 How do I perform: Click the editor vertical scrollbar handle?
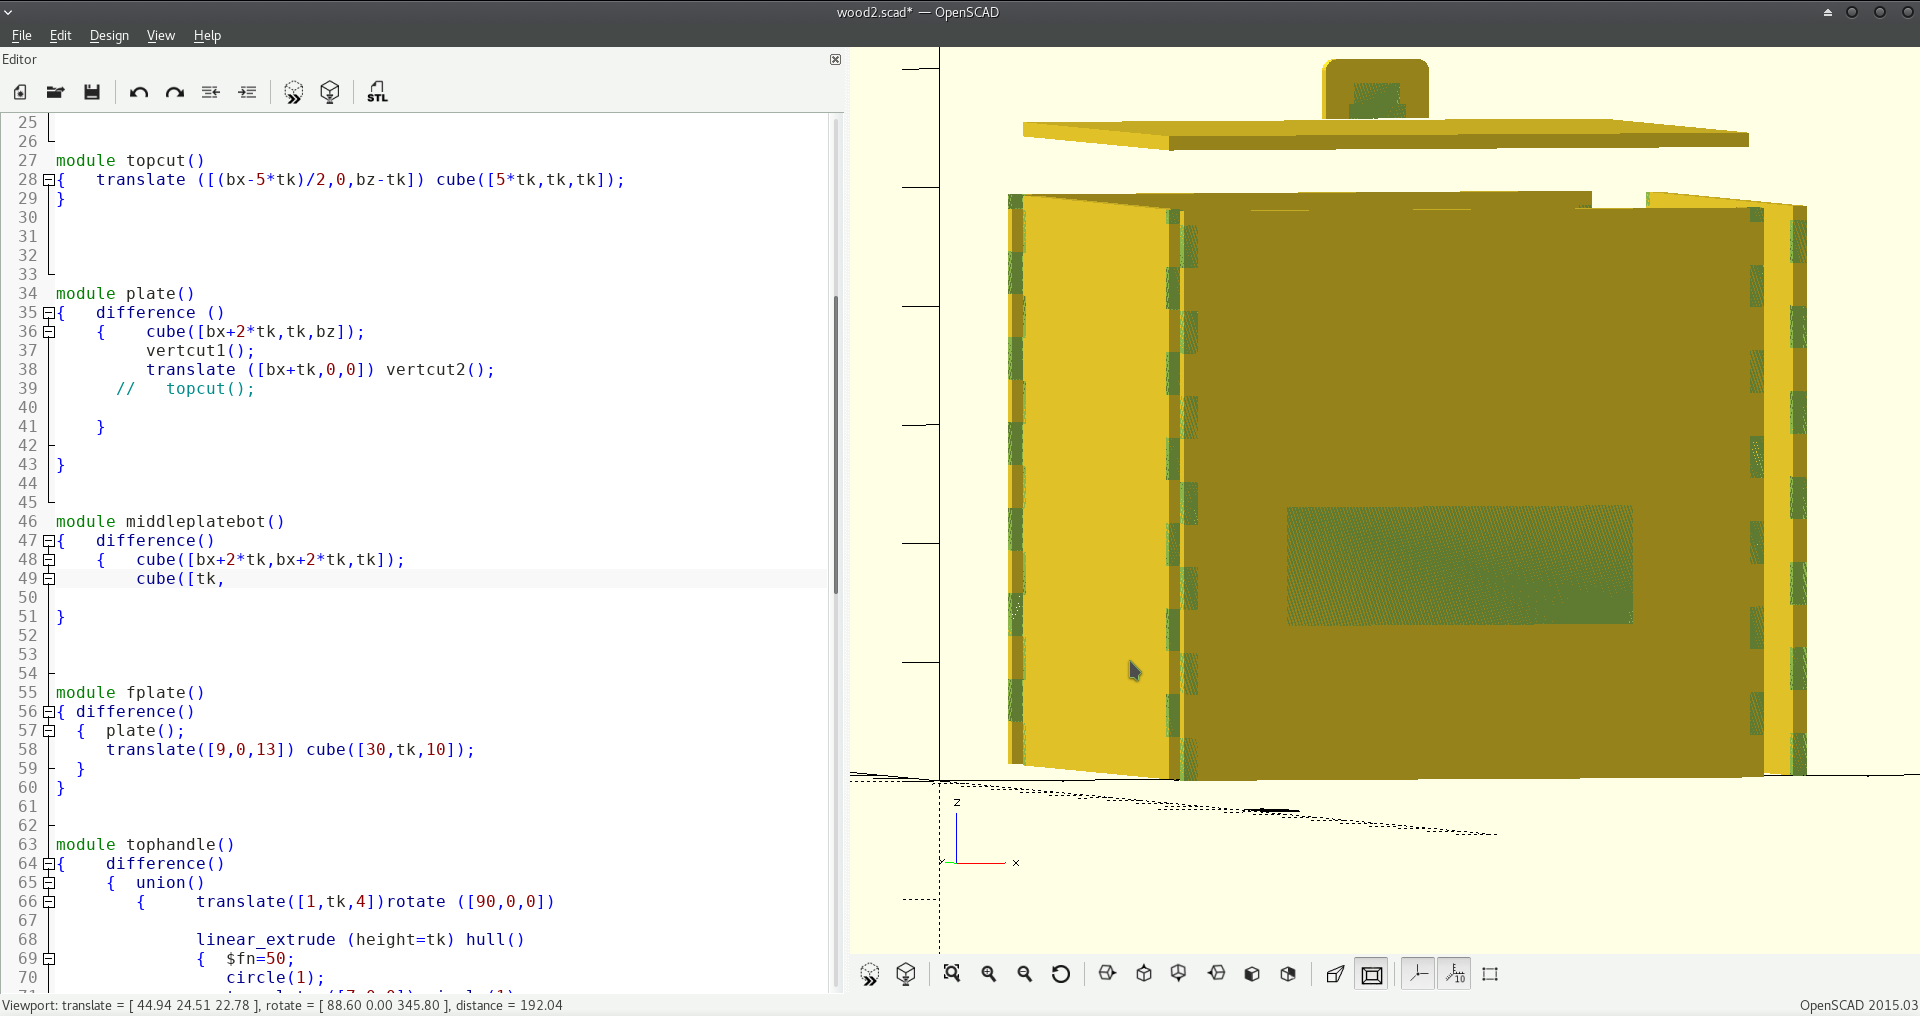836,445
